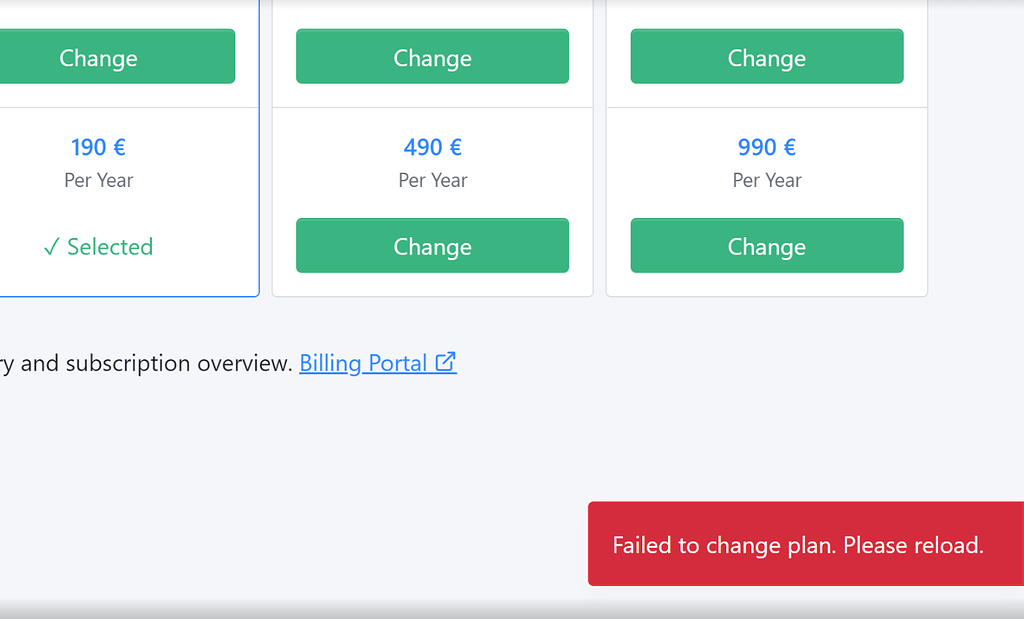Open the external link icon beside Billing Portal
The width and height of the screenshot is (1024, 619).
click(x=447, y=362)
